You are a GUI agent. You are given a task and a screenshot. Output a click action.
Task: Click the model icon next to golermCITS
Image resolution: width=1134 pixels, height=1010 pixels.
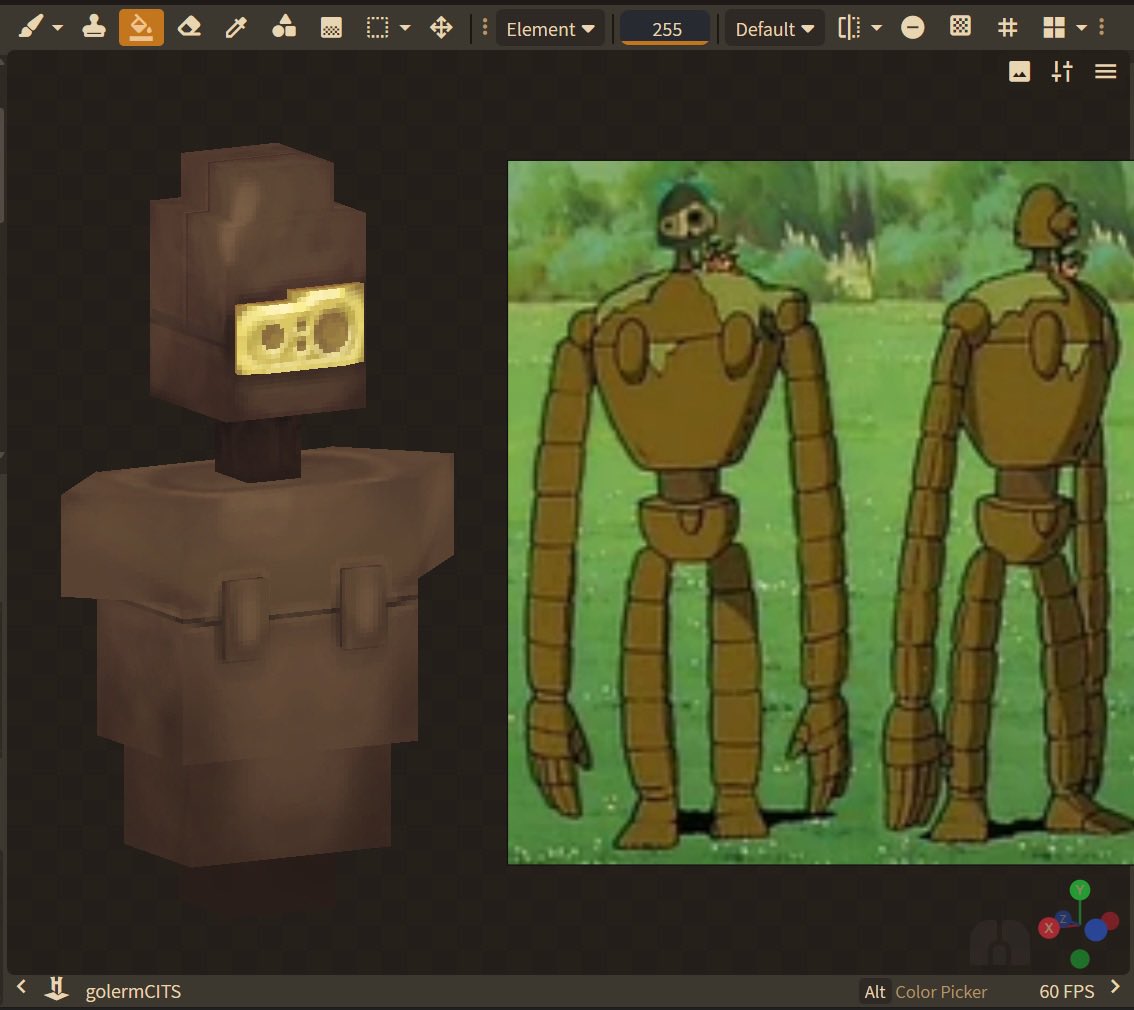point(56,989)
